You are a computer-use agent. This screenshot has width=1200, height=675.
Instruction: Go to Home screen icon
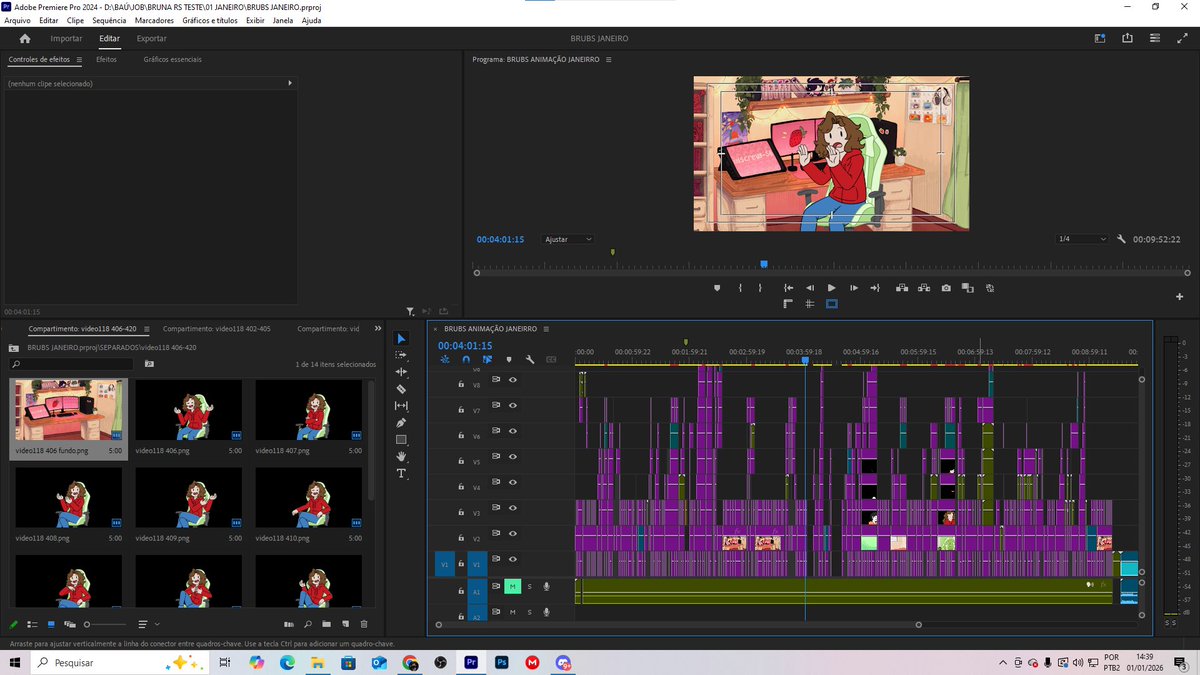coord(25,38)
